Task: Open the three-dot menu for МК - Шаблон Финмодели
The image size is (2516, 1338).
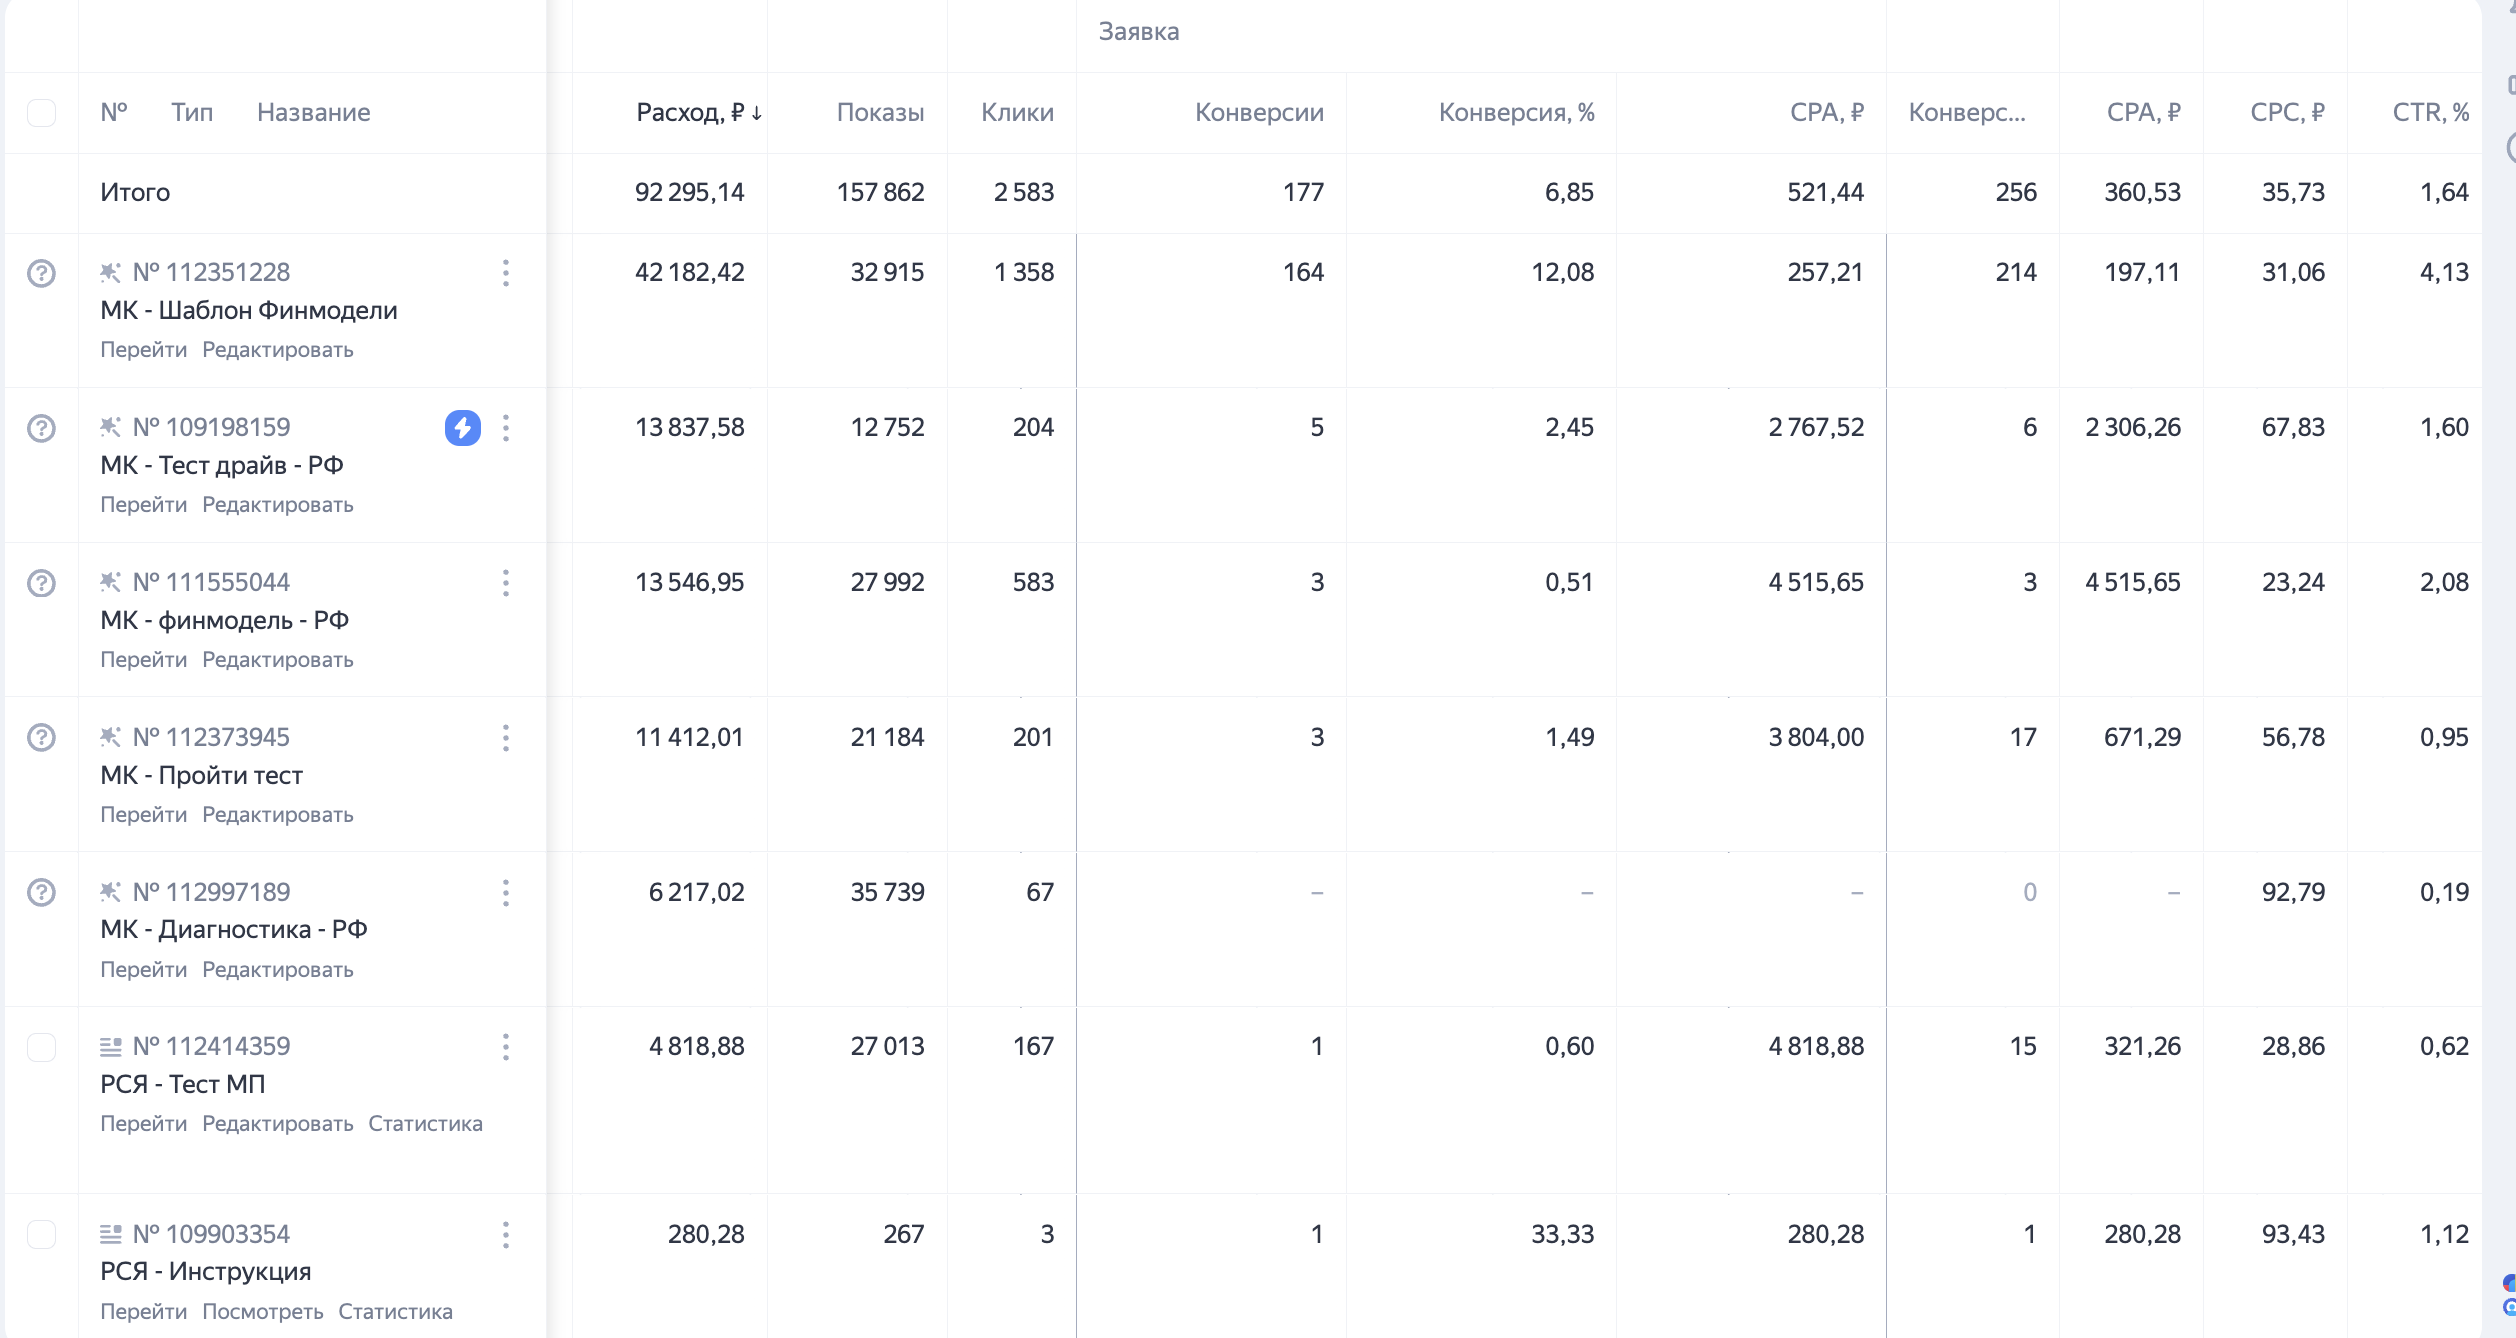Action: [506, 273]
